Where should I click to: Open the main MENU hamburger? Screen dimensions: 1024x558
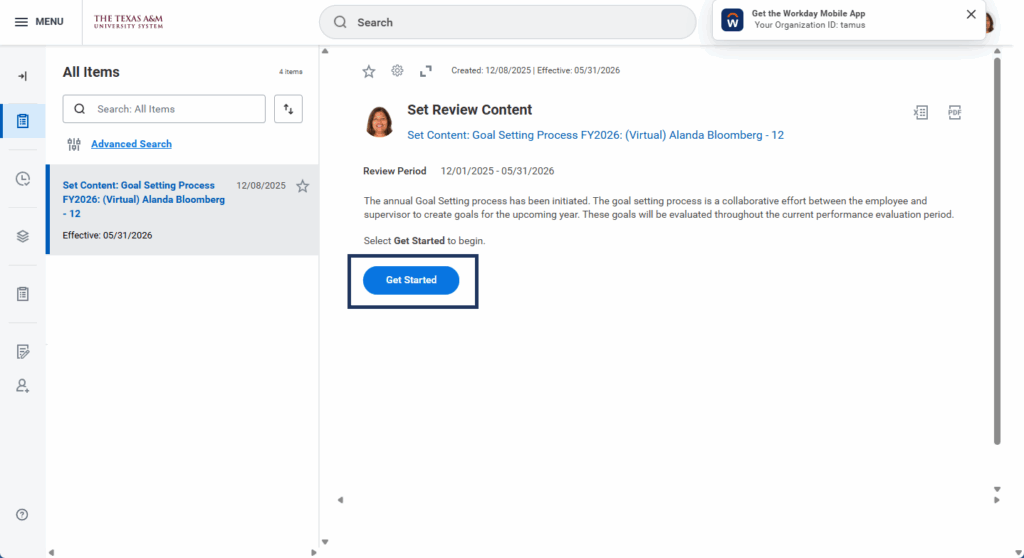click(x=39, y=22)
